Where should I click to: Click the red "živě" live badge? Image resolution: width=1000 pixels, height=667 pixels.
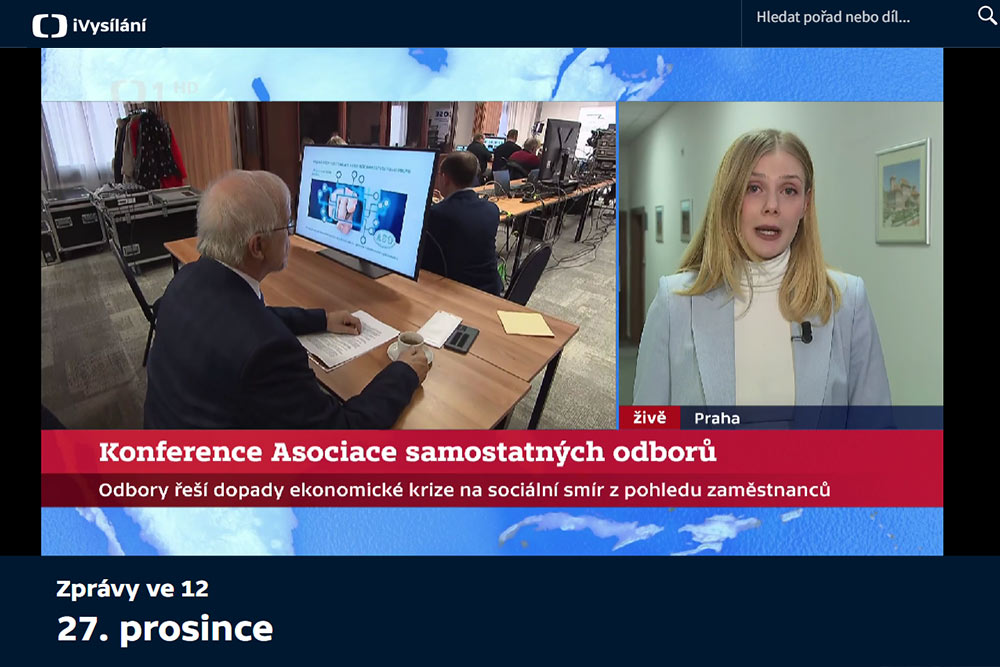649,417
